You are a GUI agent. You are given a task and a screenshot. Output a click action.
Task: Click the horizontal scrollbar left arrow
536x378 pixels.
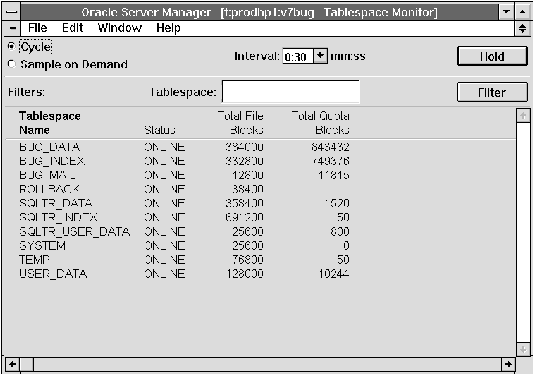tap(12, 364)
